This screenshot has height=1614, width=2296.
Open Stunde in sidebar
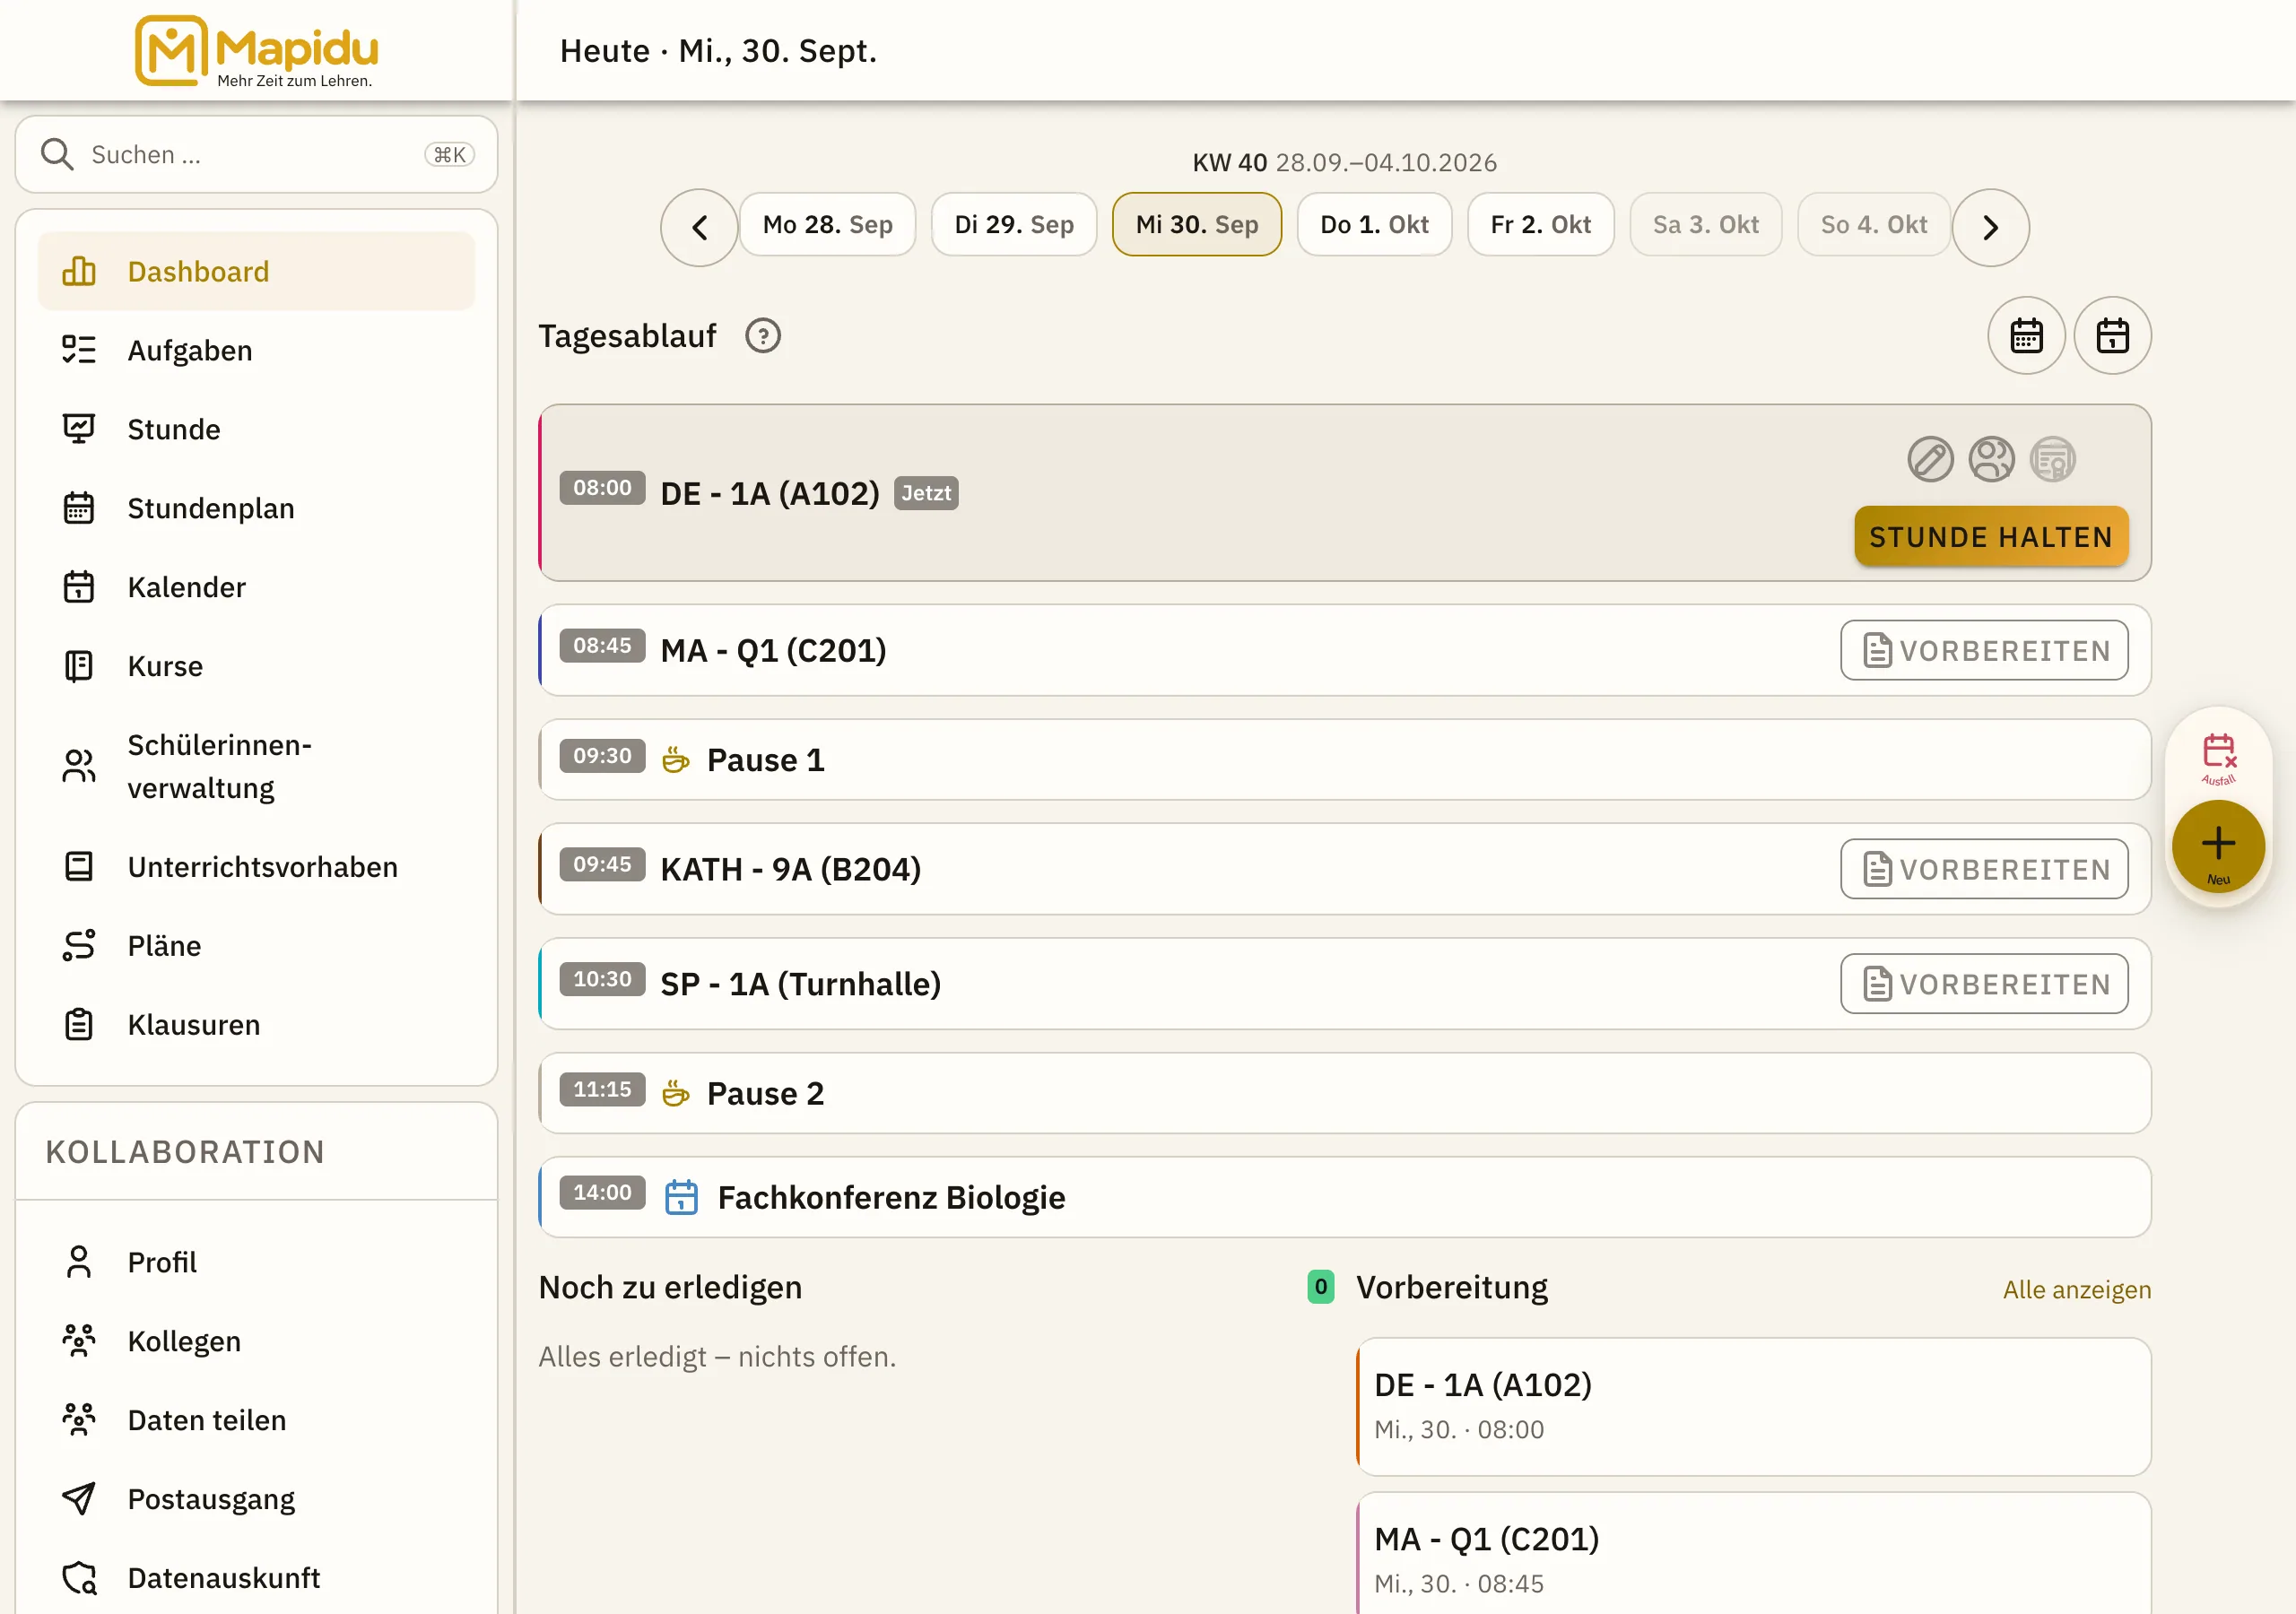(x=256, y=429)
